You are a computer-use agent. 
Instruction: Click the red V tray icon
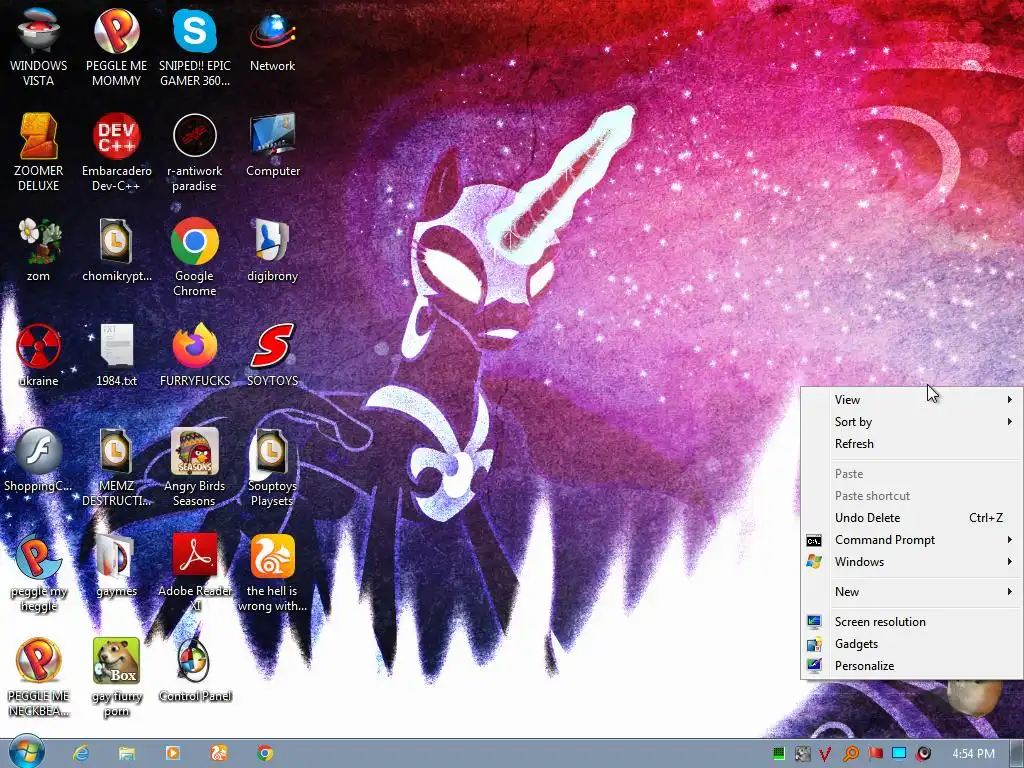click(x=825, y=754)
